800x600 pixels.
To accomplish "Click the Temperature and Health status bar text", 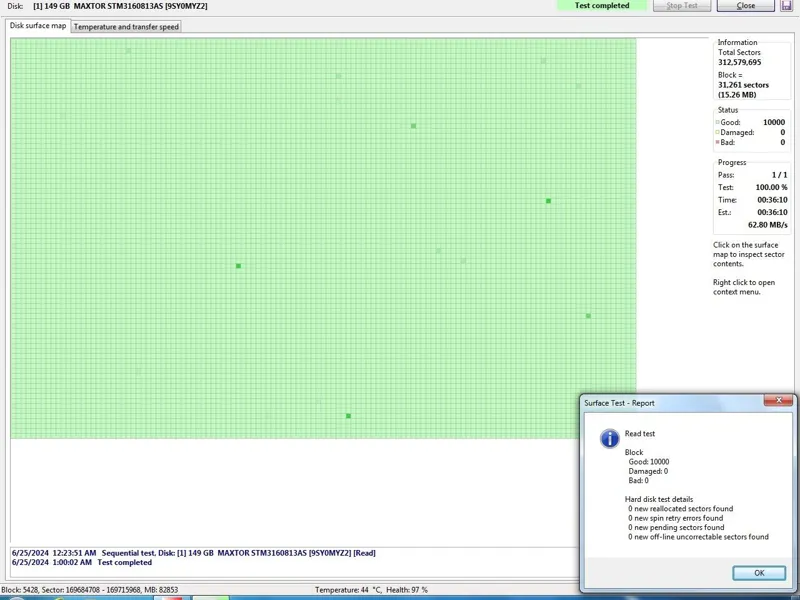I will 371,590.
